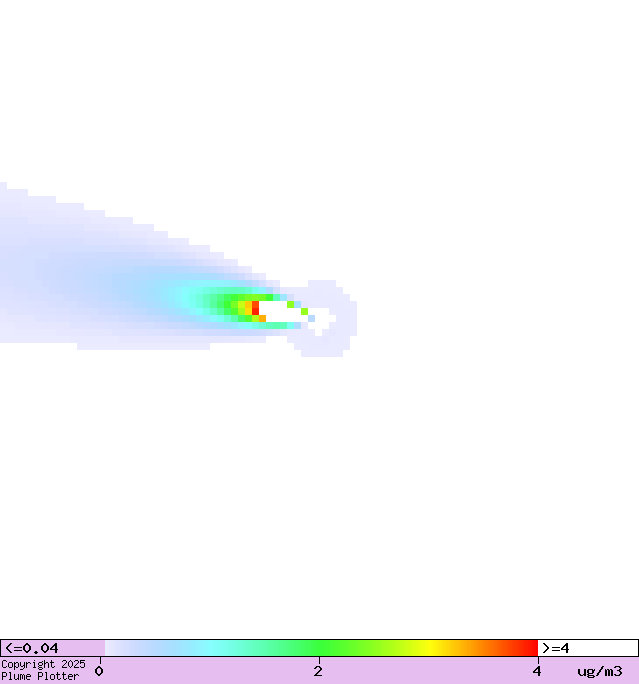
Task: Select the '>=4' white legend box
Action: (x=587, y=648)
